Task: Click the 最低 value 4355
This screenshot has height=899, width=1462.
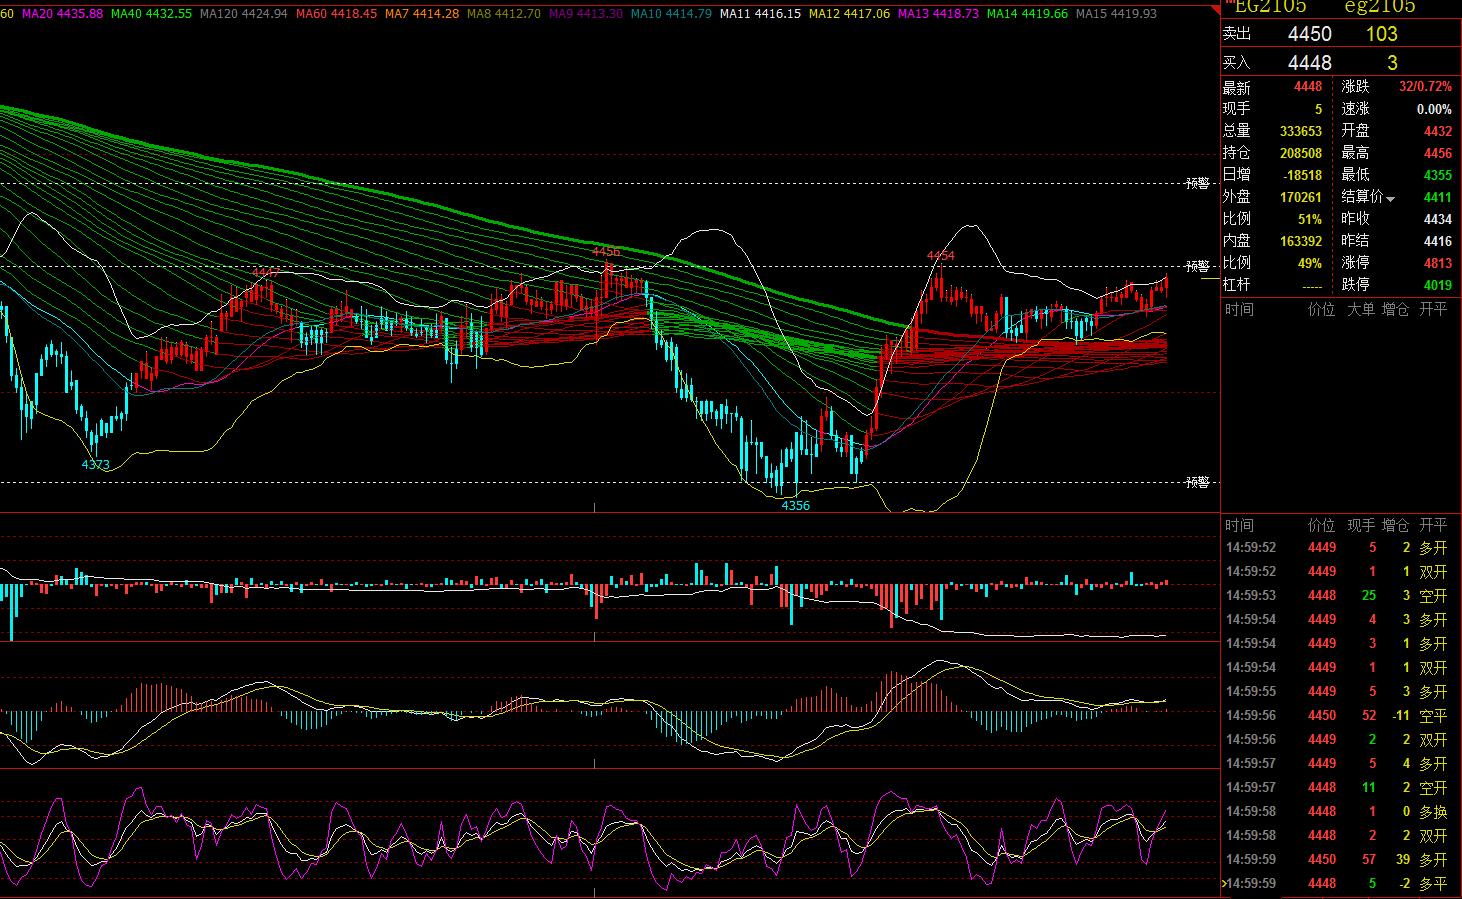Action: pos(1437,175)
